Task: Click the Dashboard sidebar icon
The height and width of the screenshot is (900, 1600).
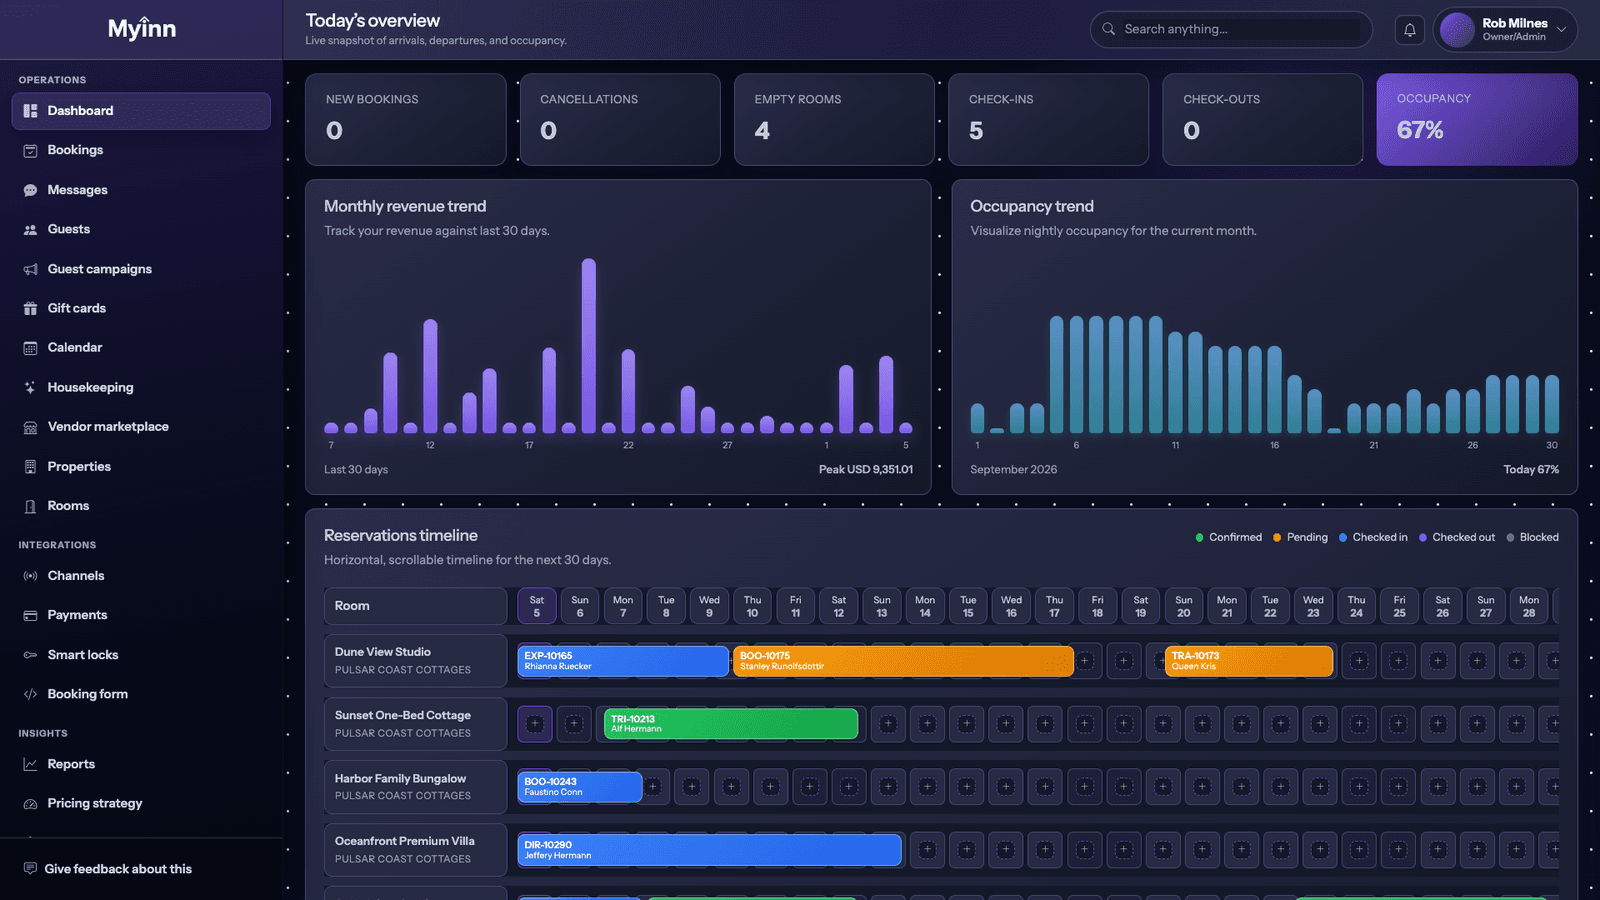Action: tap(30, 111)
